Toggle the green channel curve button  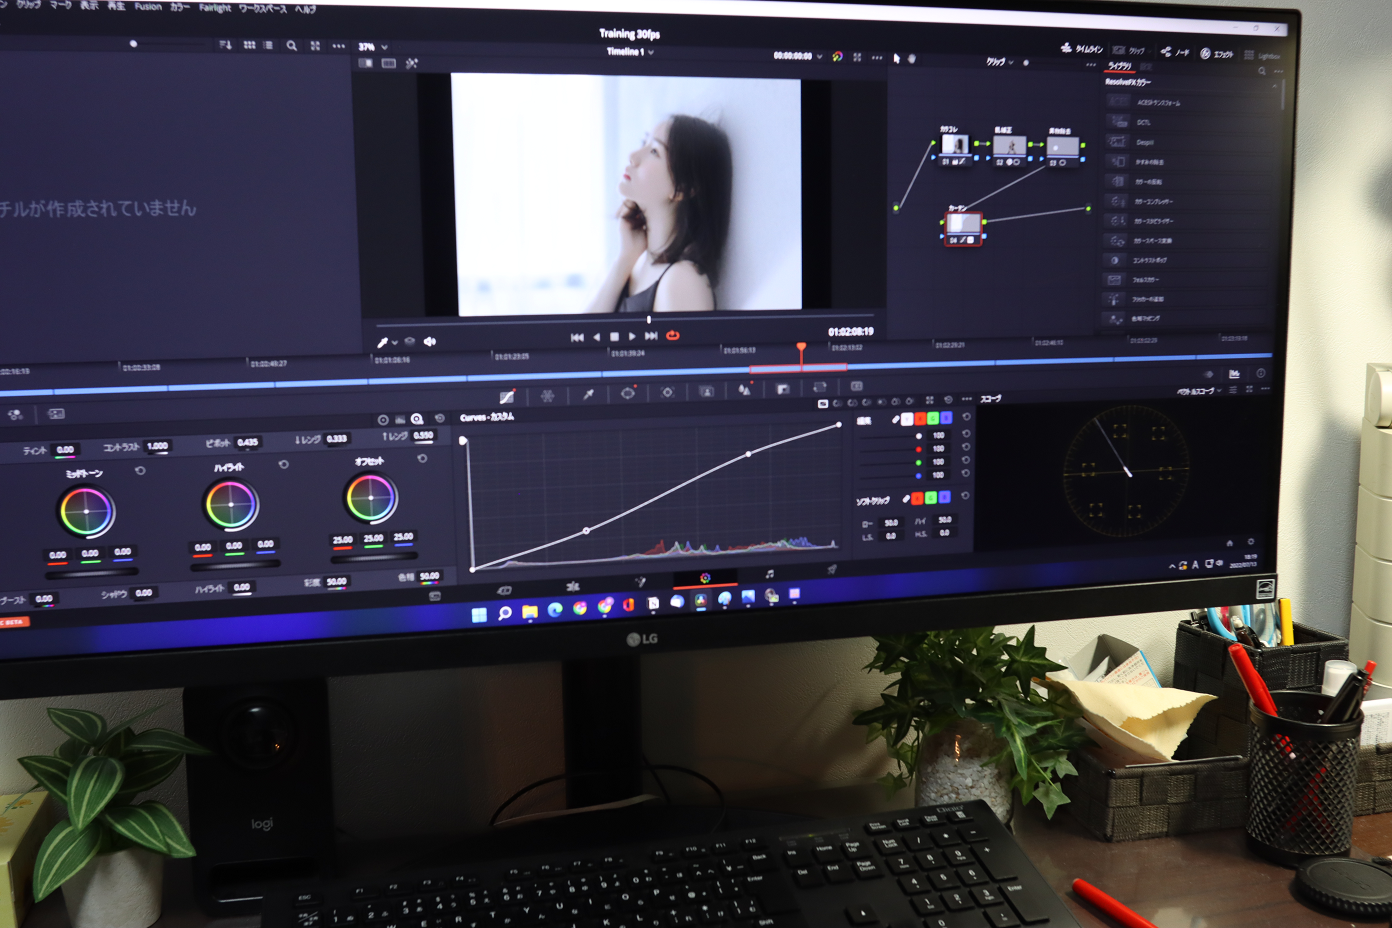click(933, 418)
